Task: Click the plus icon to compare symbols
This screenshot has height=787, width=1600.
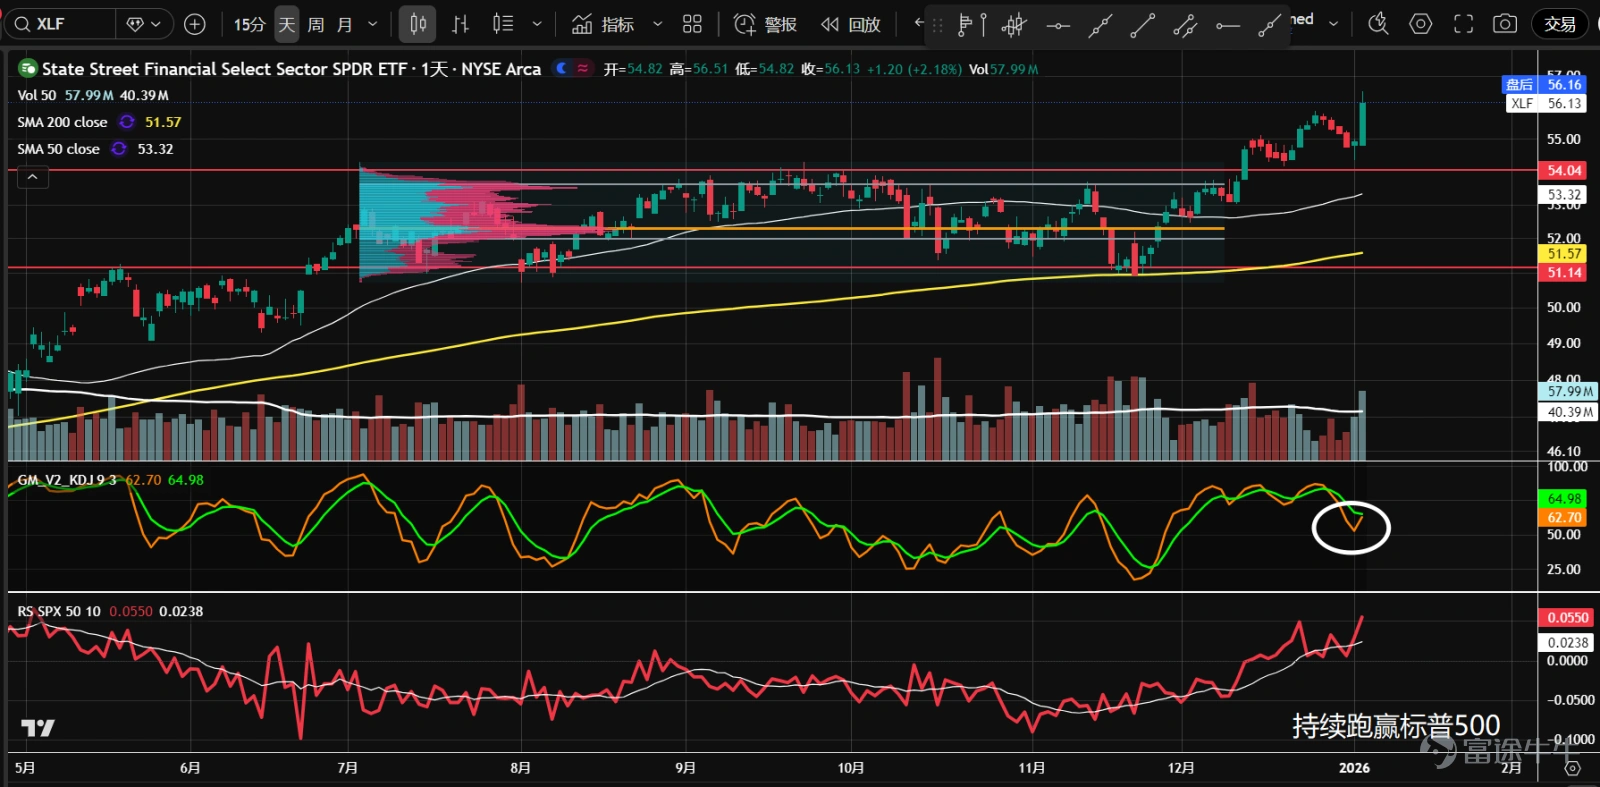Action: 196,24
